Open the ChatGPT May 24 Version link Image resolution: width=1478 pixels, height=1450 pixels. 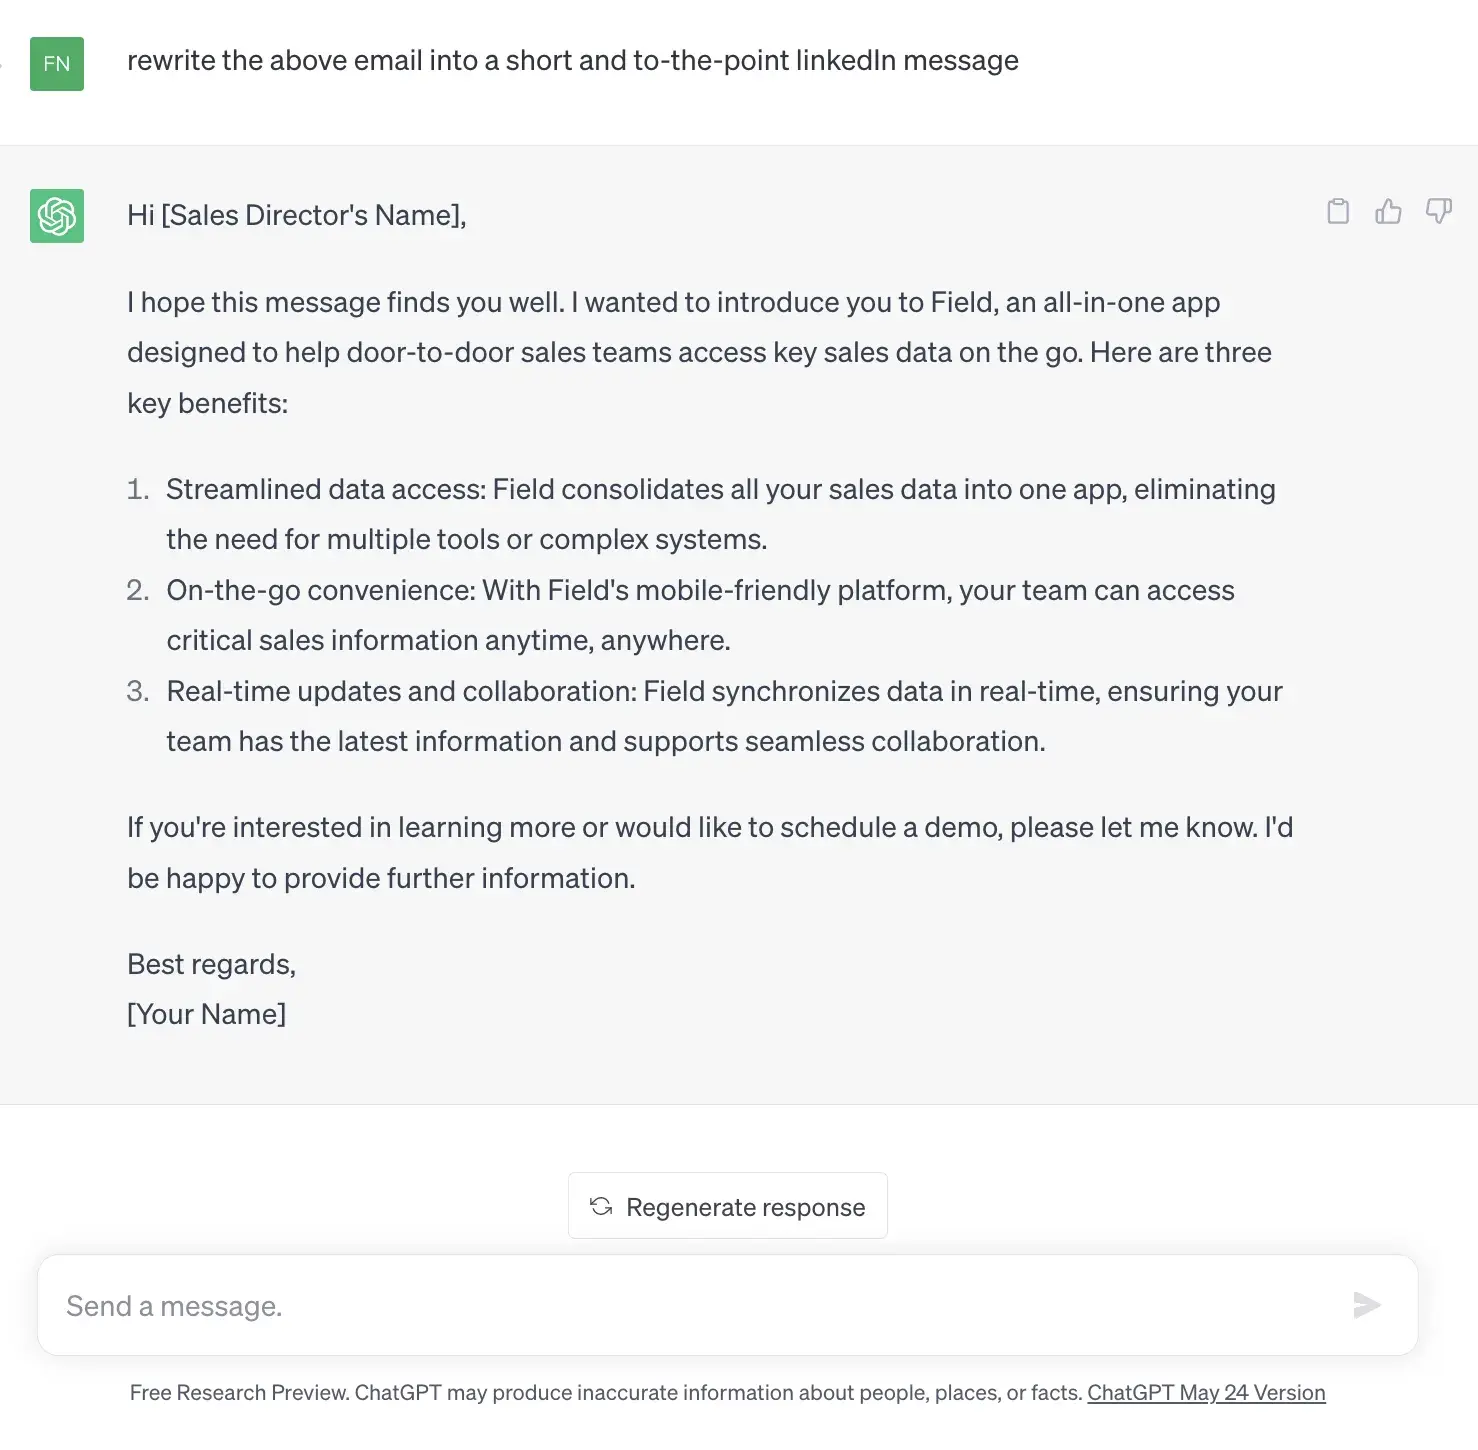click(x=1206, y=1393)
